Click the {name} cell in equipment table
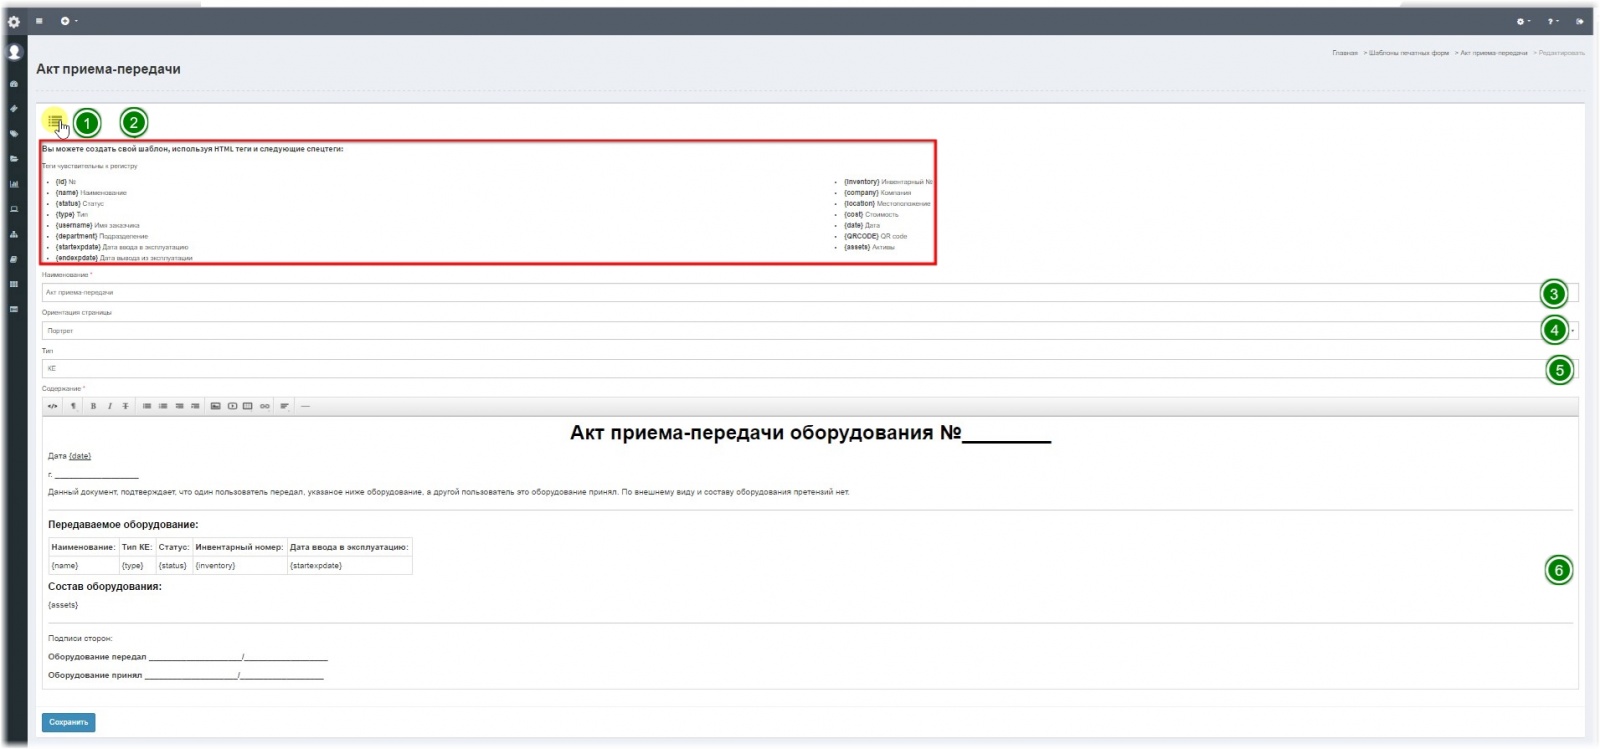 [83, 566]
